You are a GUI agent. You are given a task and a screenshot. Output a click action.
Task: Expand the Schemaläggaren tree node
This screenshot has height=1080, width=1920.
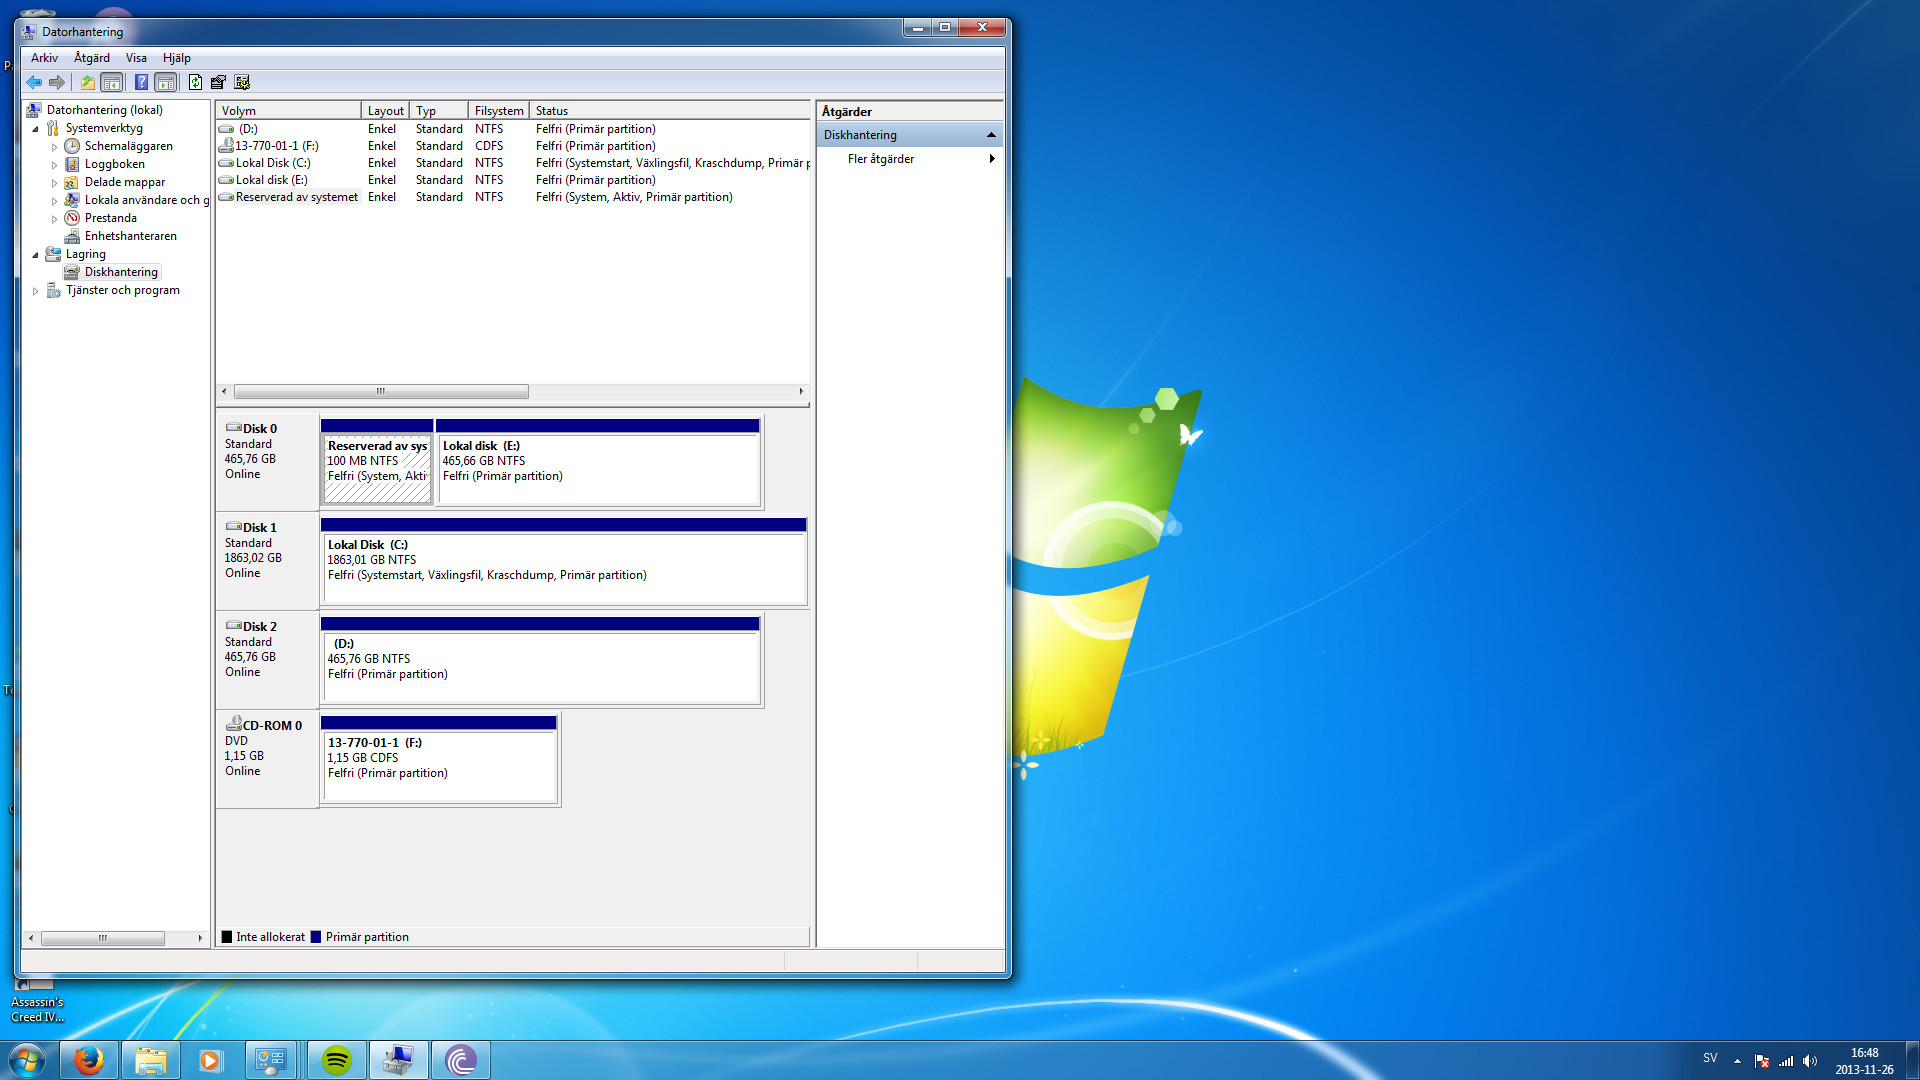(x=55, y=147)
